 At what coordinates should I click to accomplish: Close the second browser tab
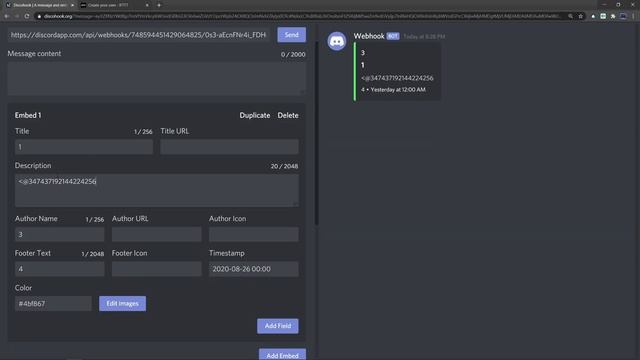147,5
